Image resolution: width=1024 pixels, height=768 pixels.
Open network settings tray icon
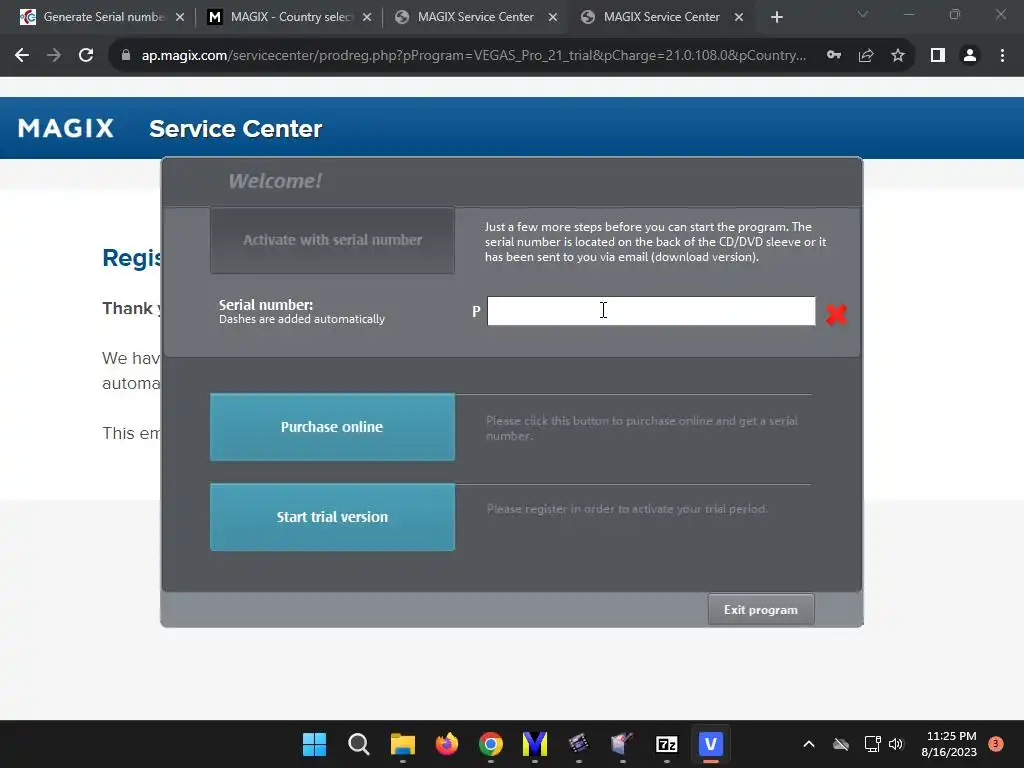[x=872, y=744]
